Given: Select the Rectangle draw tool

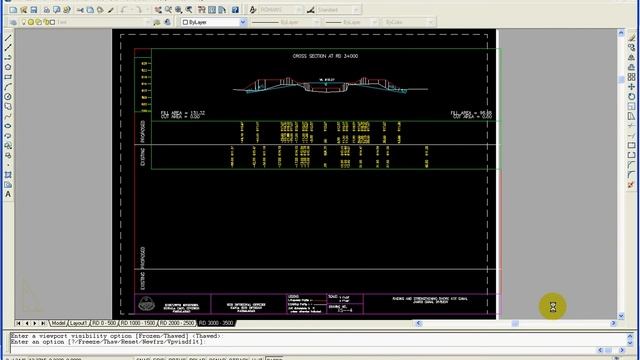Looking at the screenshot, I should click(x=8, y=77).
